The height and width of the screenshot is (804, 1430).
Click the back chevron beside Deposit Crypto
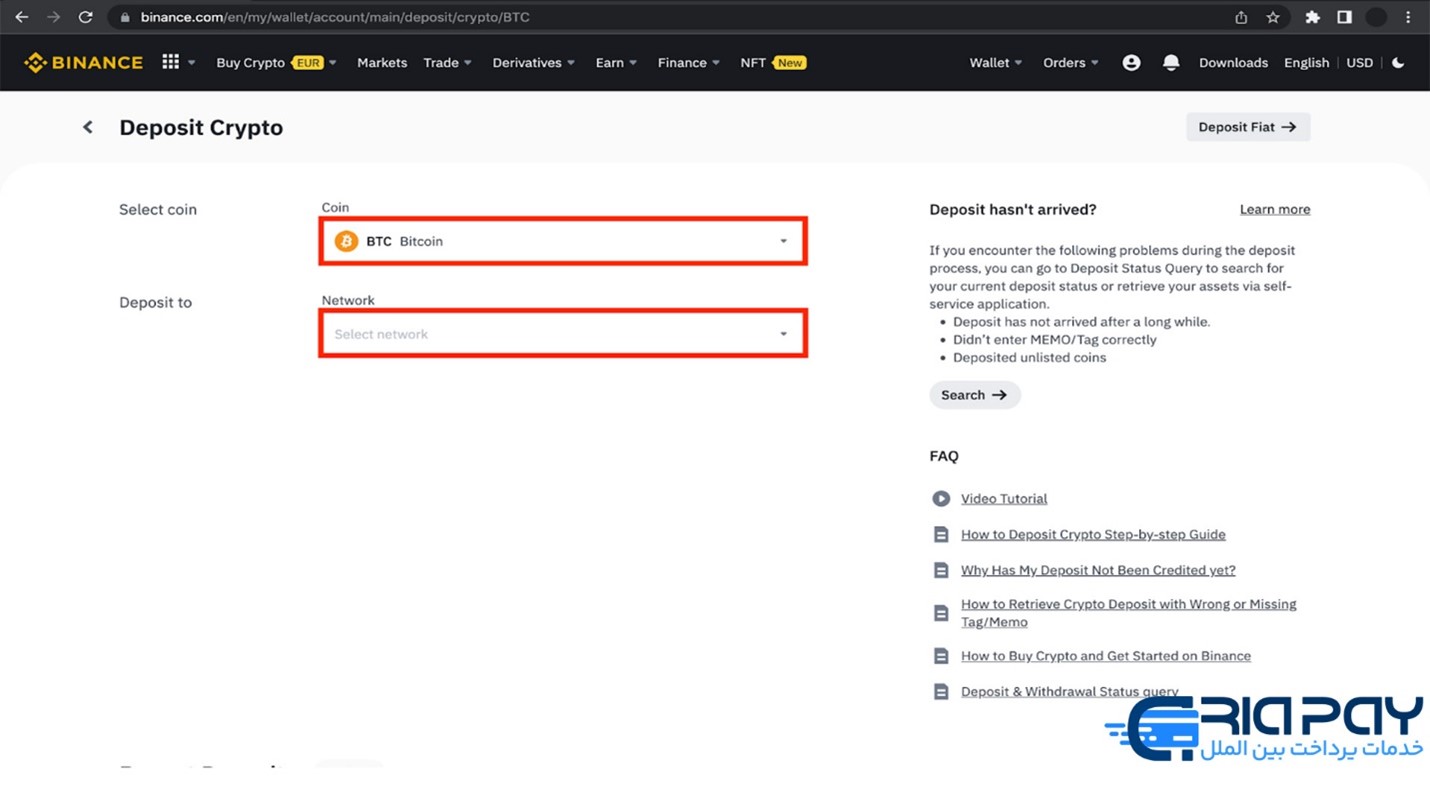[x=88, y=127]
